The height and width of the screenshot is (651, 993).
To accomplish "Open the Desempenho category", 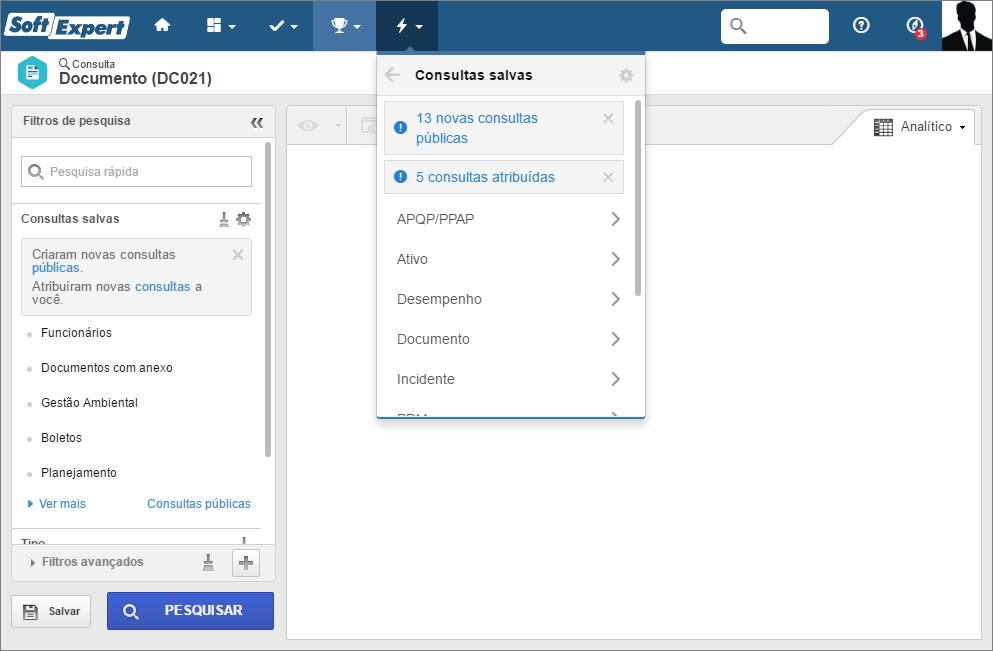I will pos(508,299).
